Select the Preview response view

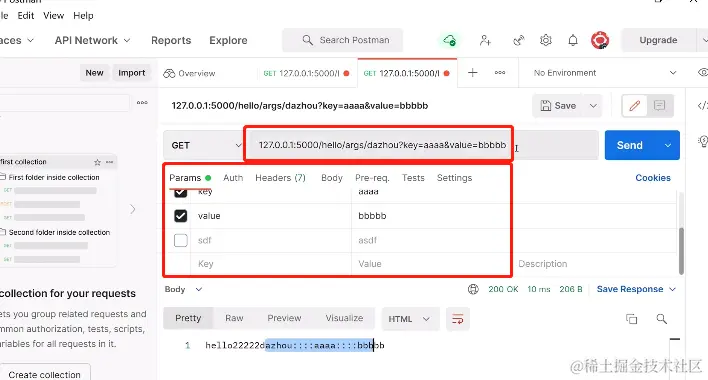click(x=284, y=318)
